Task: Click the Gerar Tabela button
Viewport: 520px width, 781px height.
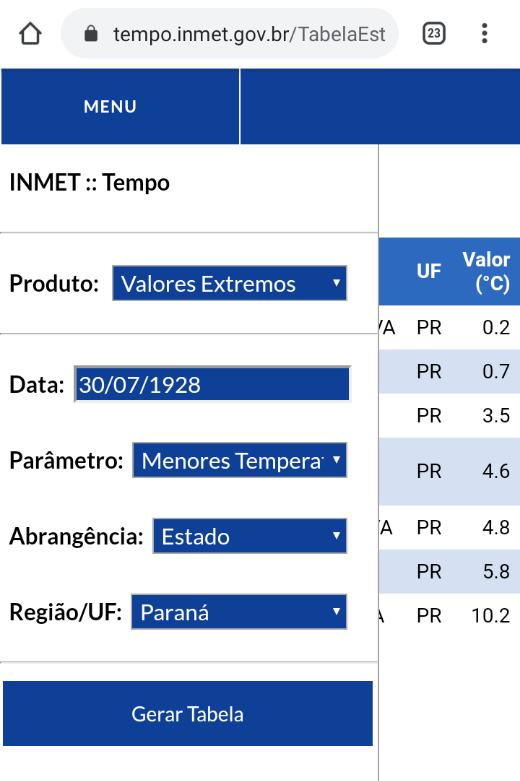Action: click(x=188, y=713)
